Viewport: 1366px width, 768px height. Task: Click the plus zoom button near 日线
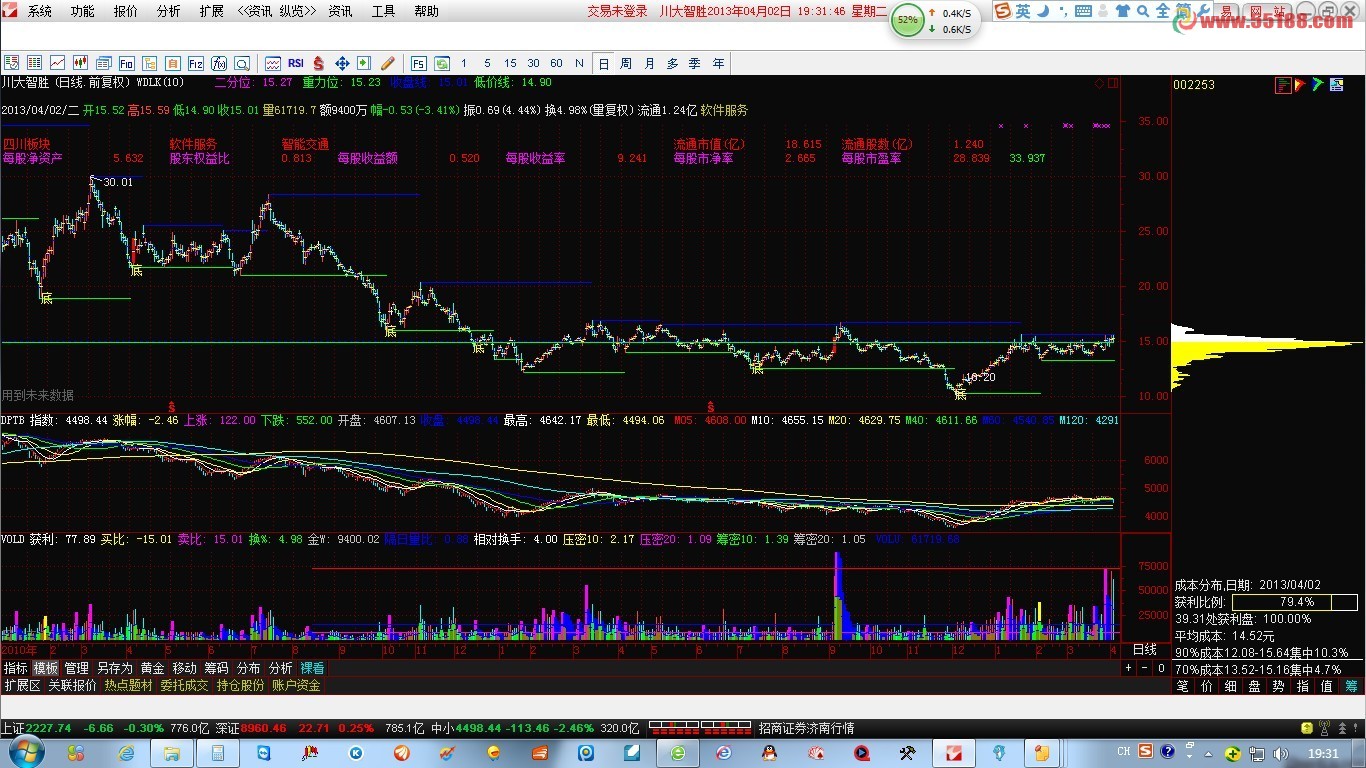(1129, 668)
